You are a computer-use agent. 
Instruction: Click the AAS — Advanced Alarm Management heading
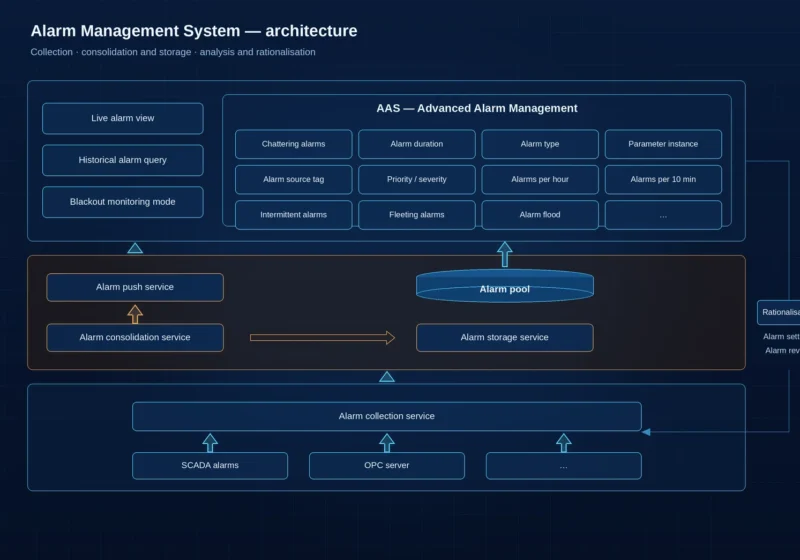[477, 108]
